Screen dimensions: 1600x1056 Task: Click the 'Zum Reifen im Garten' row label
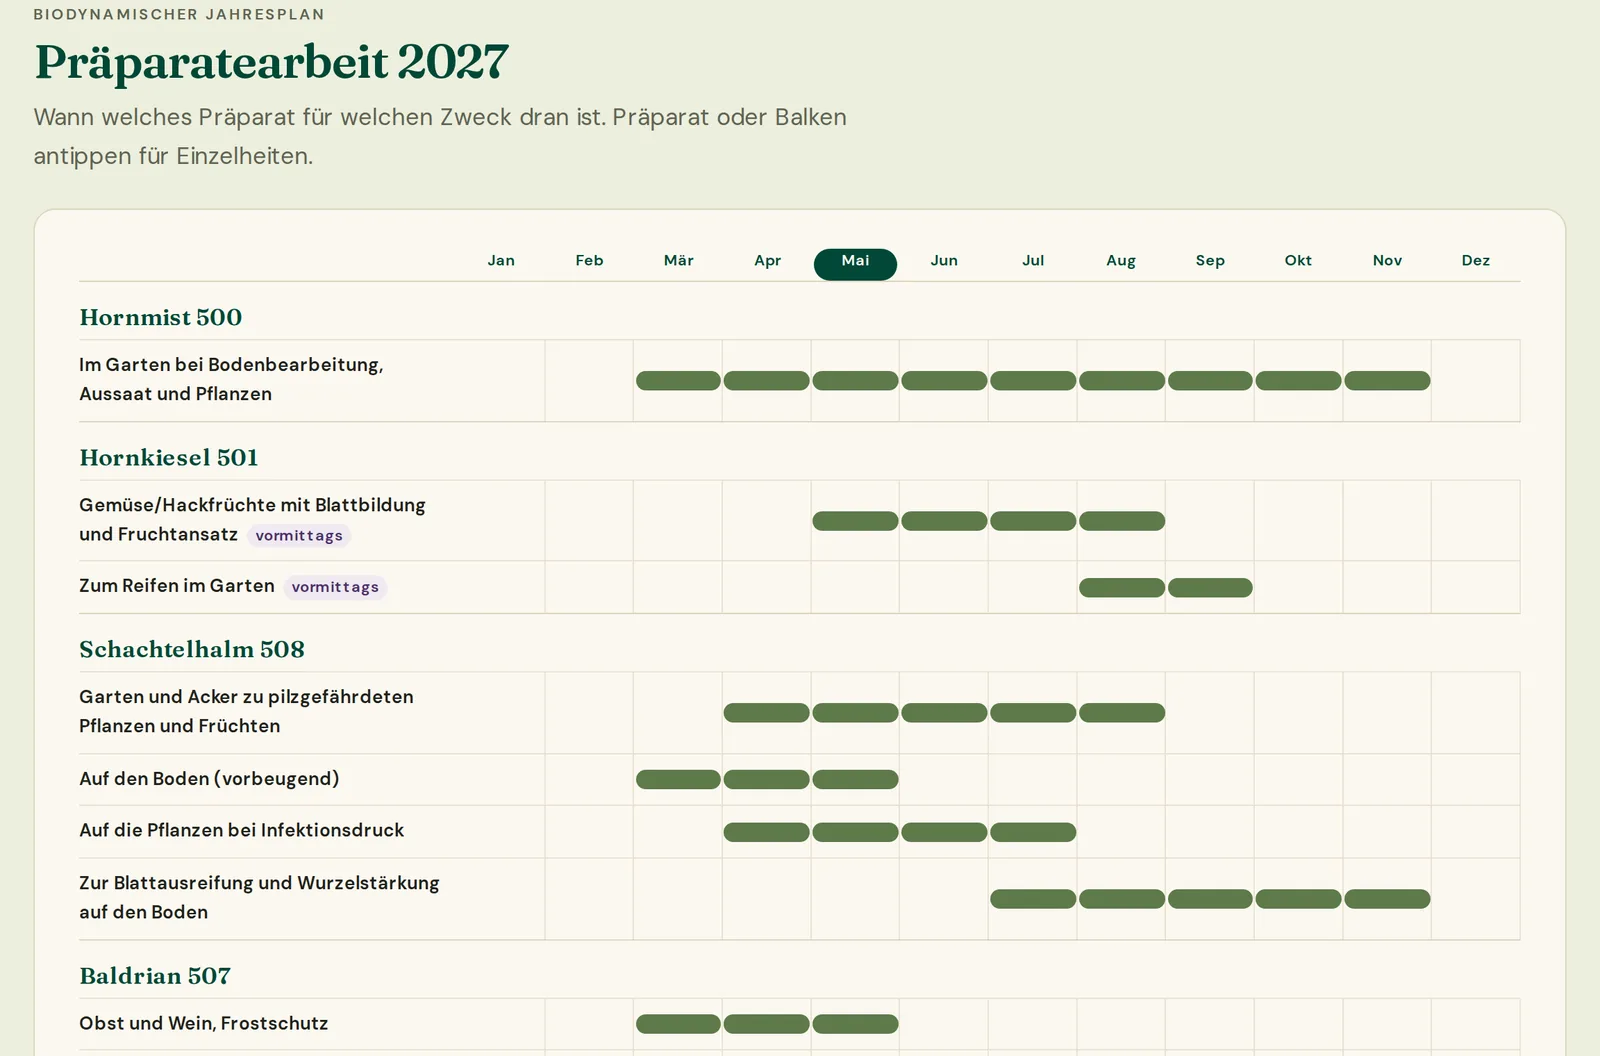177,586
